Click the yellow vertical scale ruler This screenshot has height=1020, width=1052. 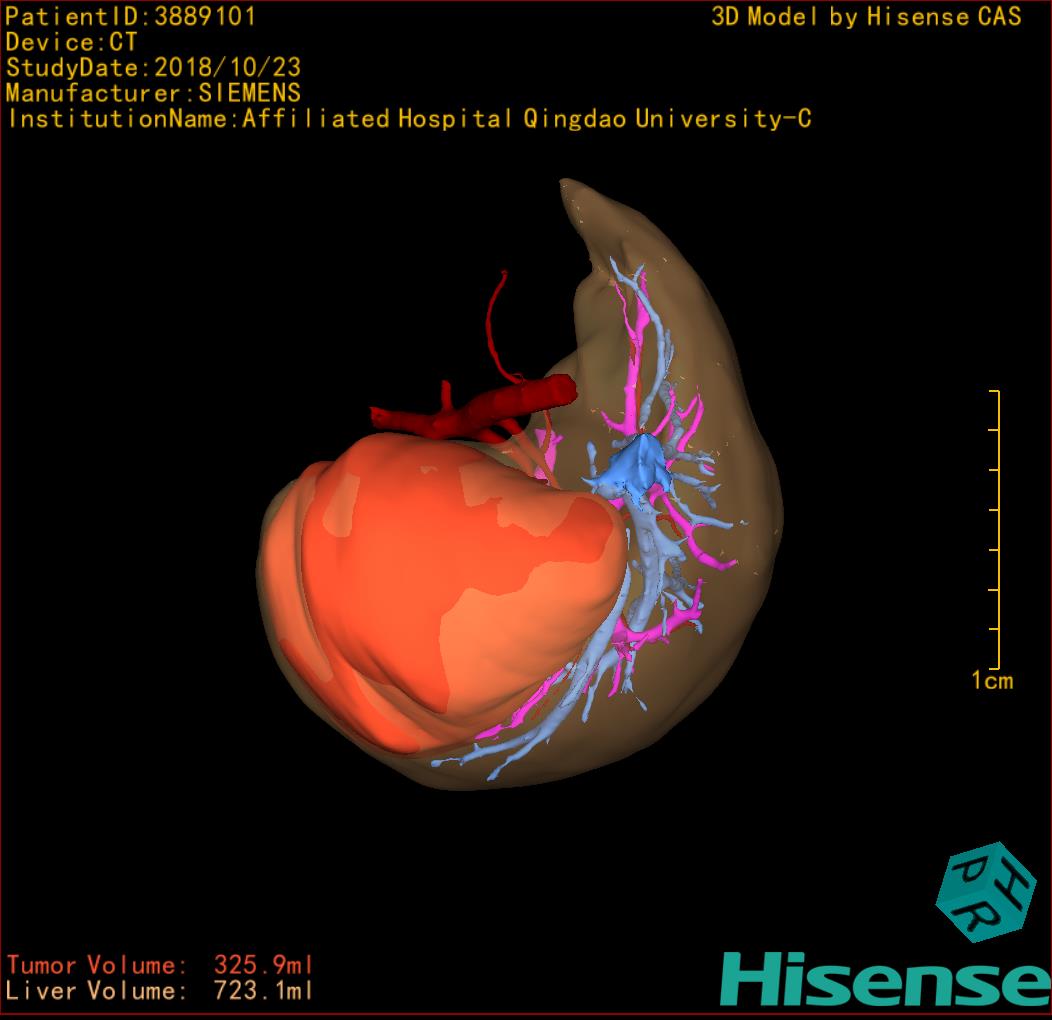click(997, 530)
